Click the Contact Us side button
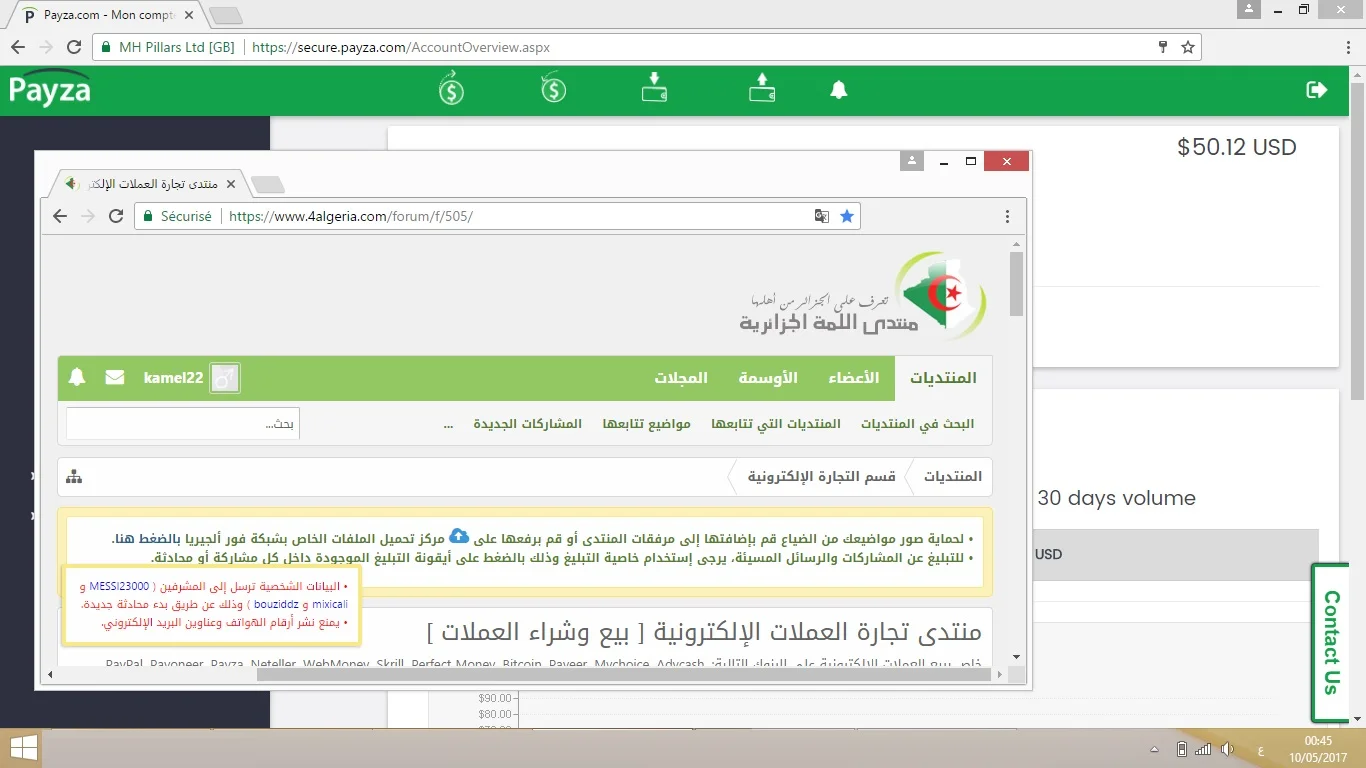 [x=1331, y=642]
